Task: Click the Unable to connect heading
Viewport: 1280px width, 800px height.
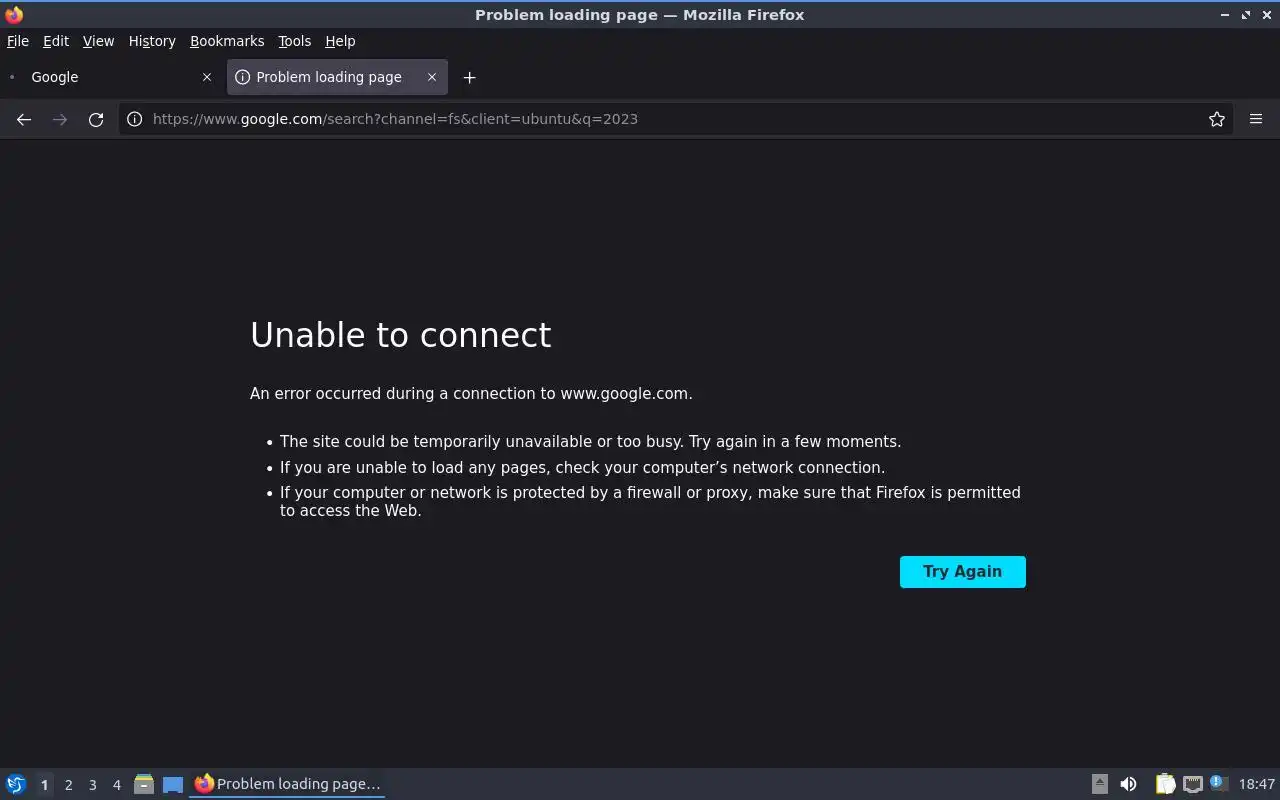Action: (x=400, y=335)
